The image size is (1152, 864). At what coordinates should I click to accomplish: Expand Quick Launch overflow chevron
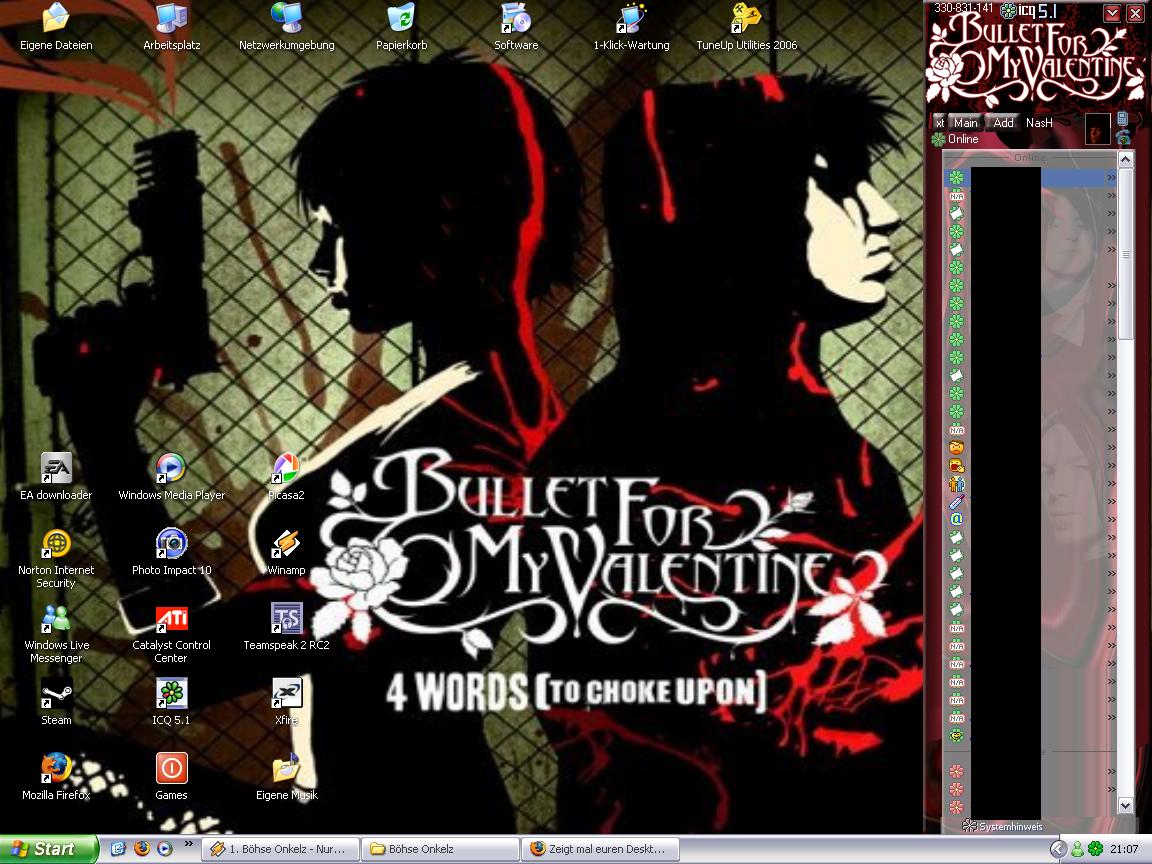pyautogui.click(x=189, y=843)
